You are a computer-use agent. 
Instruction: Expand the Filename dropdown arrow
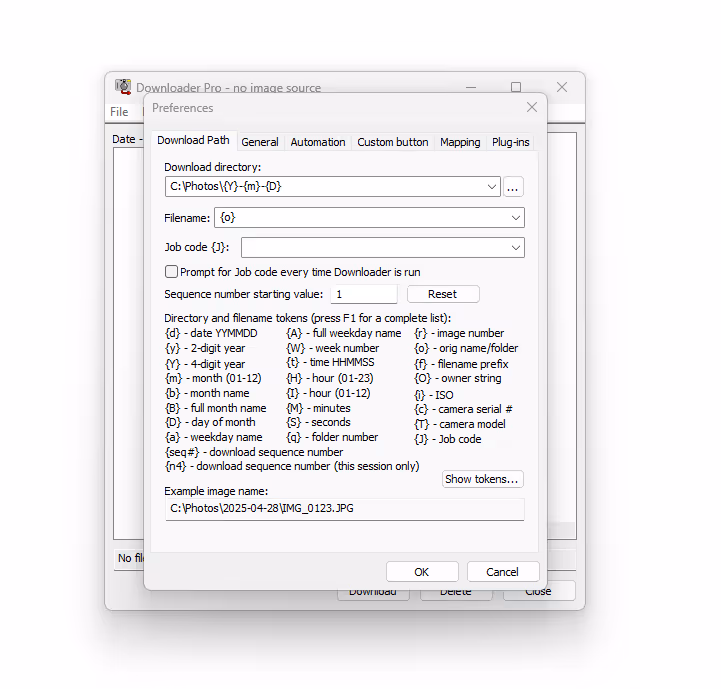tap(516, 218)
